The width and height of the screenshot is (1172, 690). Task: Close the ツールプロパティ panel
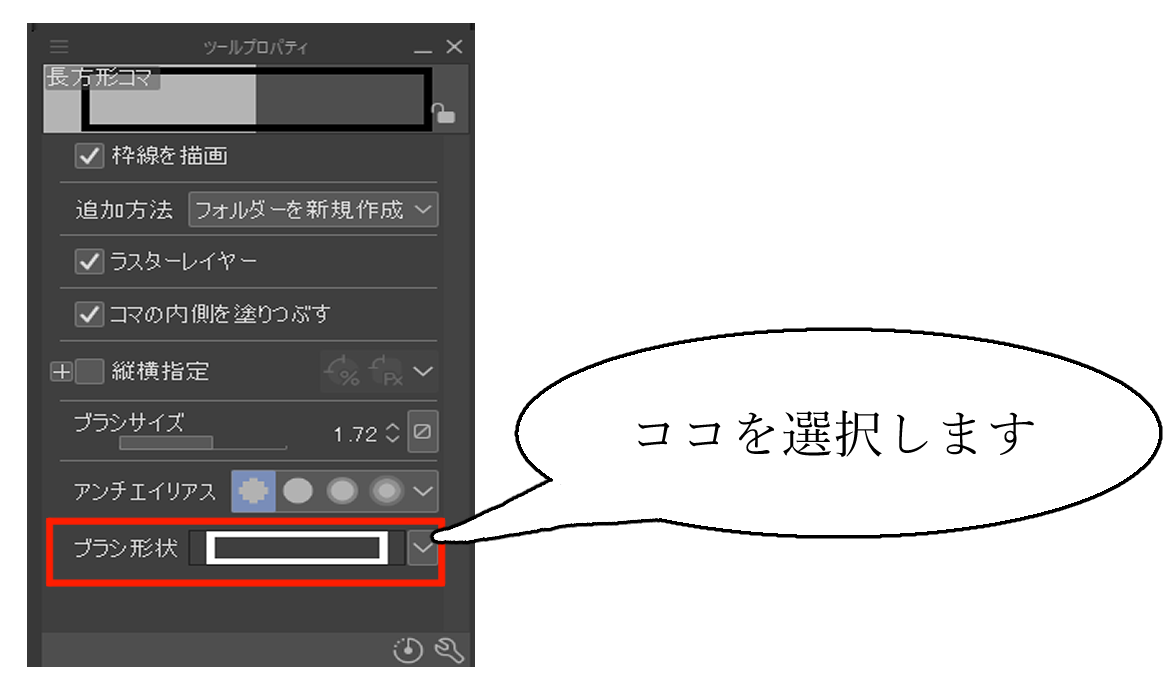click(x=454, y=46)
